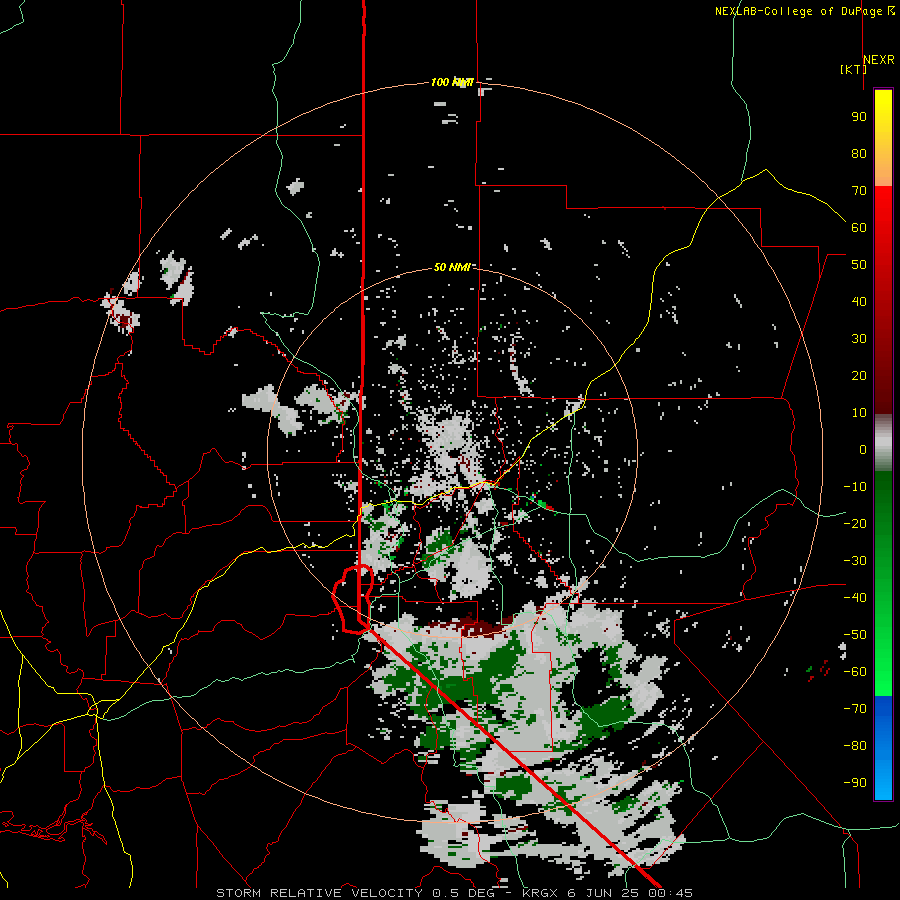Click the -80 label on the velocity scale
Viewport: 900px width, 900px height.
[855, 746]
